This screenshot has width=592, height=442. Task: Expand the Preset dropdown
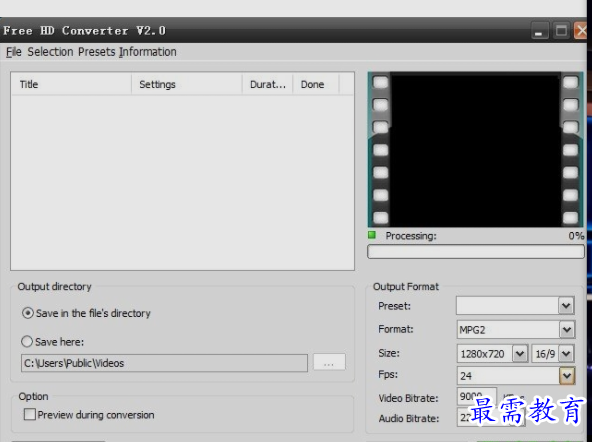point(566,306)
